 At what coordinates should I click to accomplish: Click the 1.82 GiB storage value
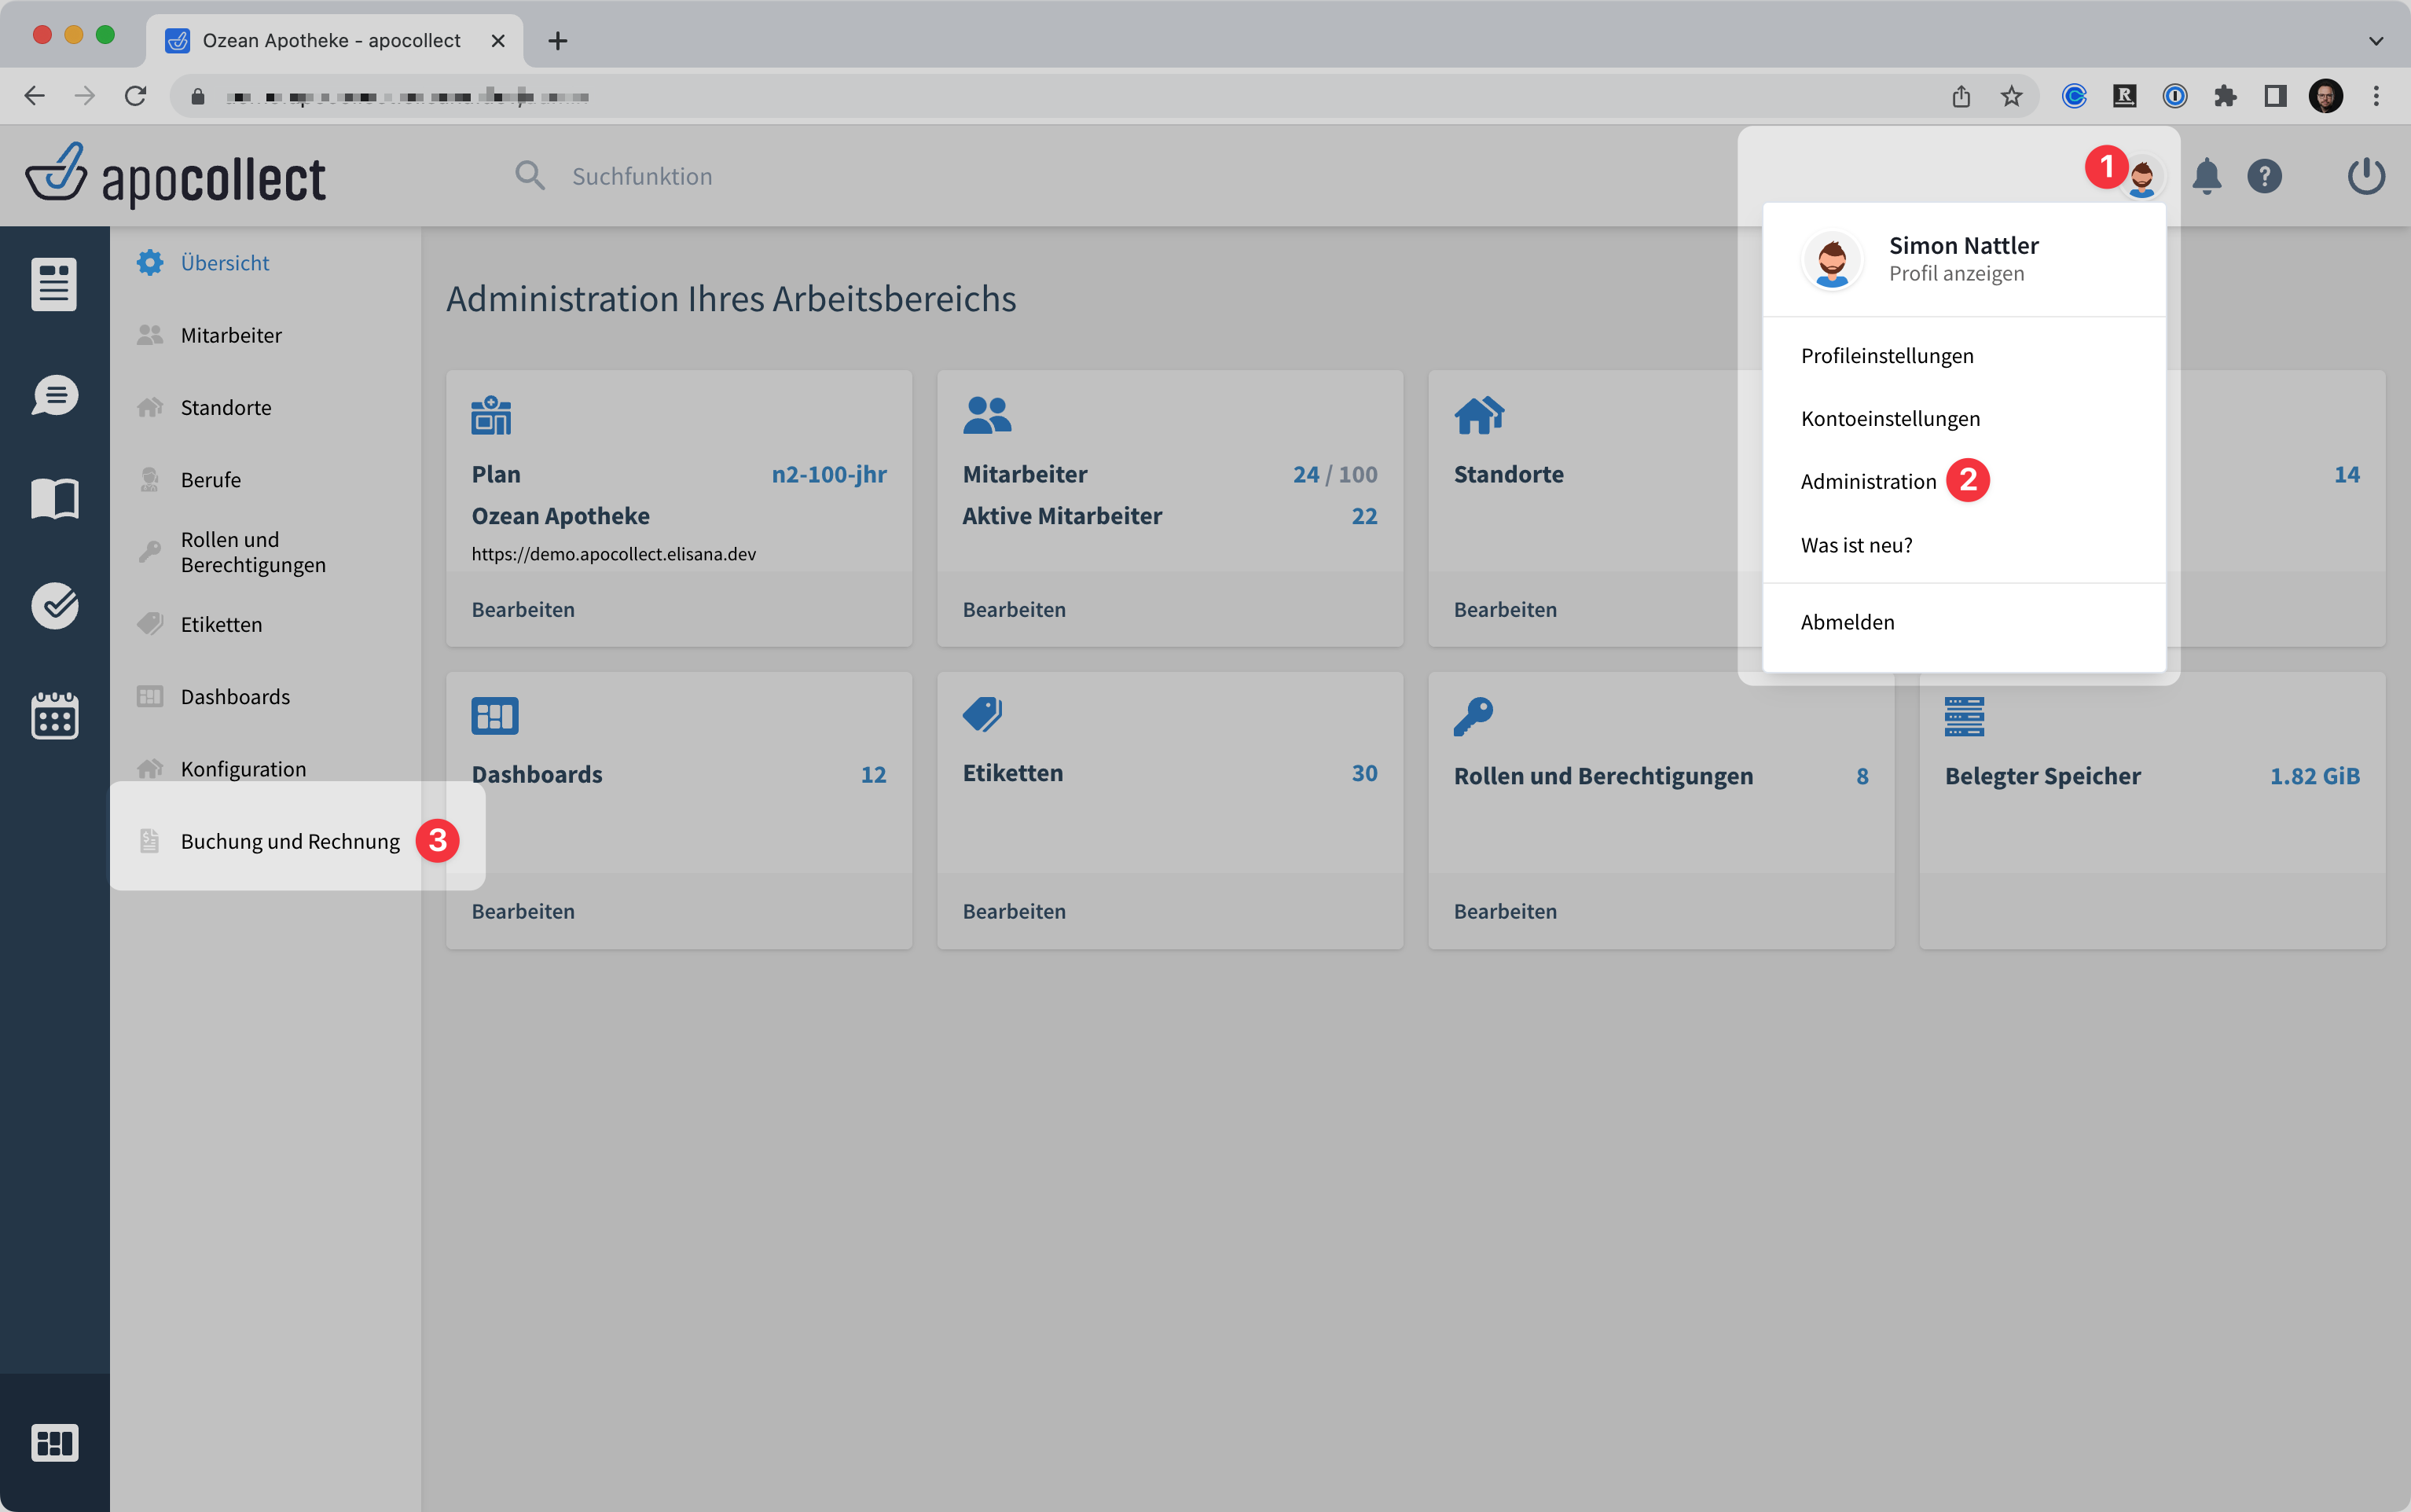point(2314,776)
